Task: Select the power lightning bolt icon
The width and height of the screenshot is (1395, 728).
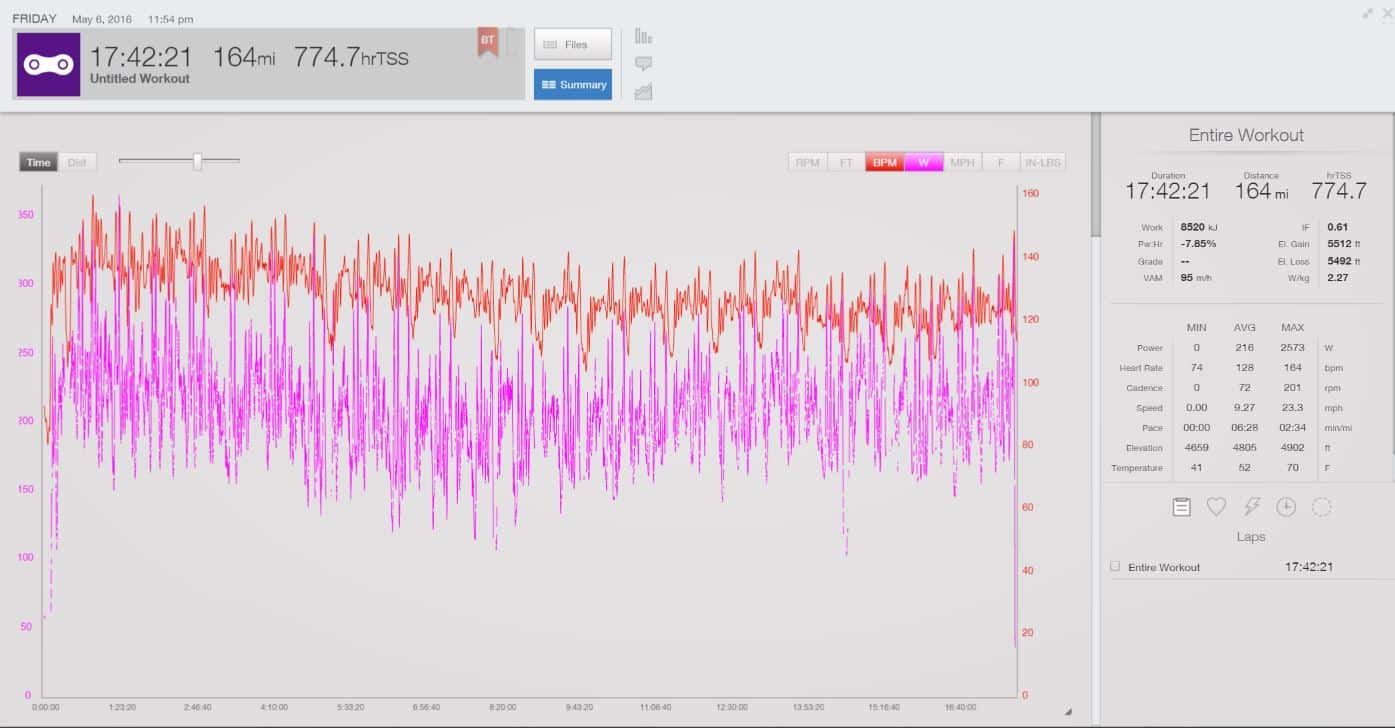Action: click(1252, 507)
